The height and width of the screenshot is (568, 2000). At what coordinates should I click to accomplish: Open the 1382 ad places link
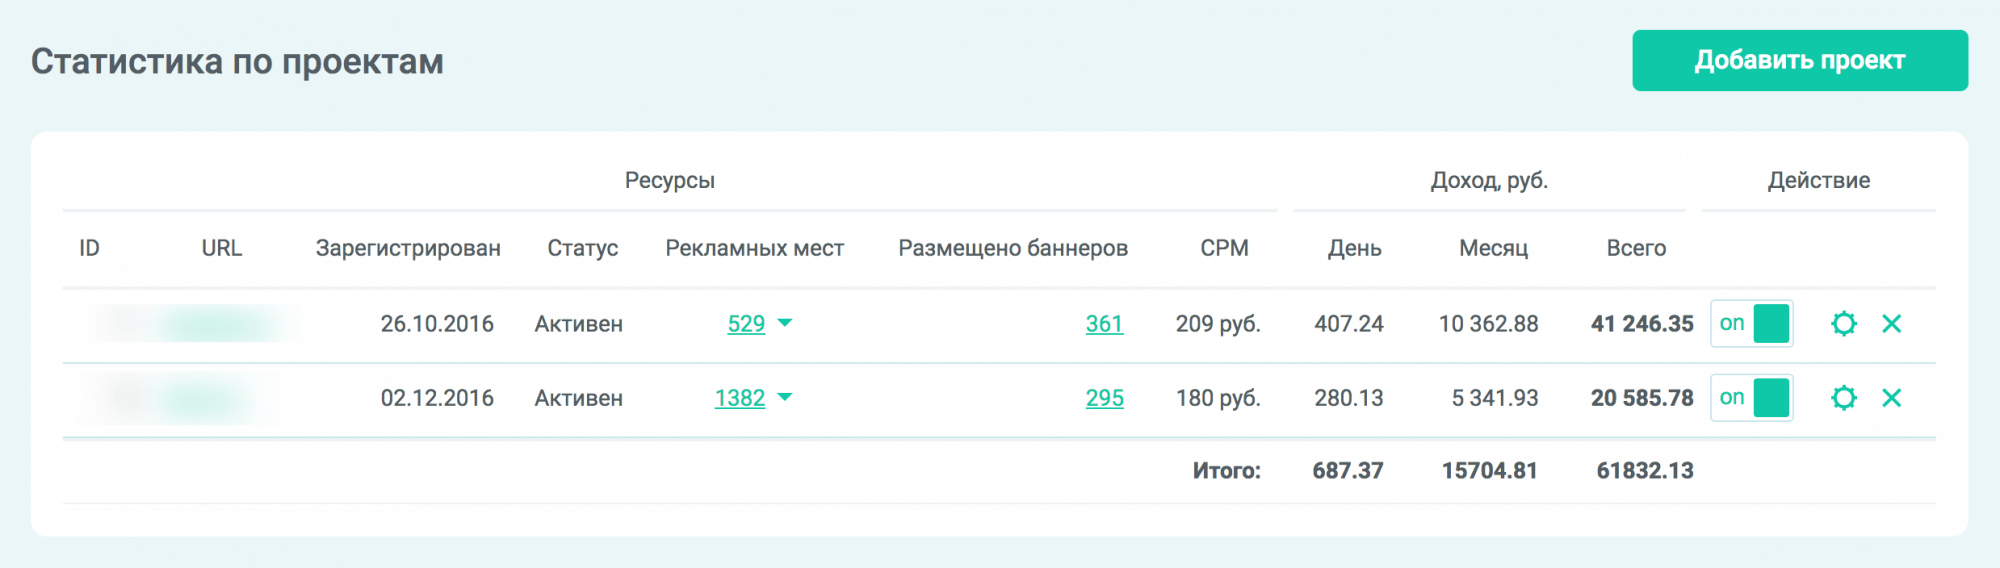[739, 398]
